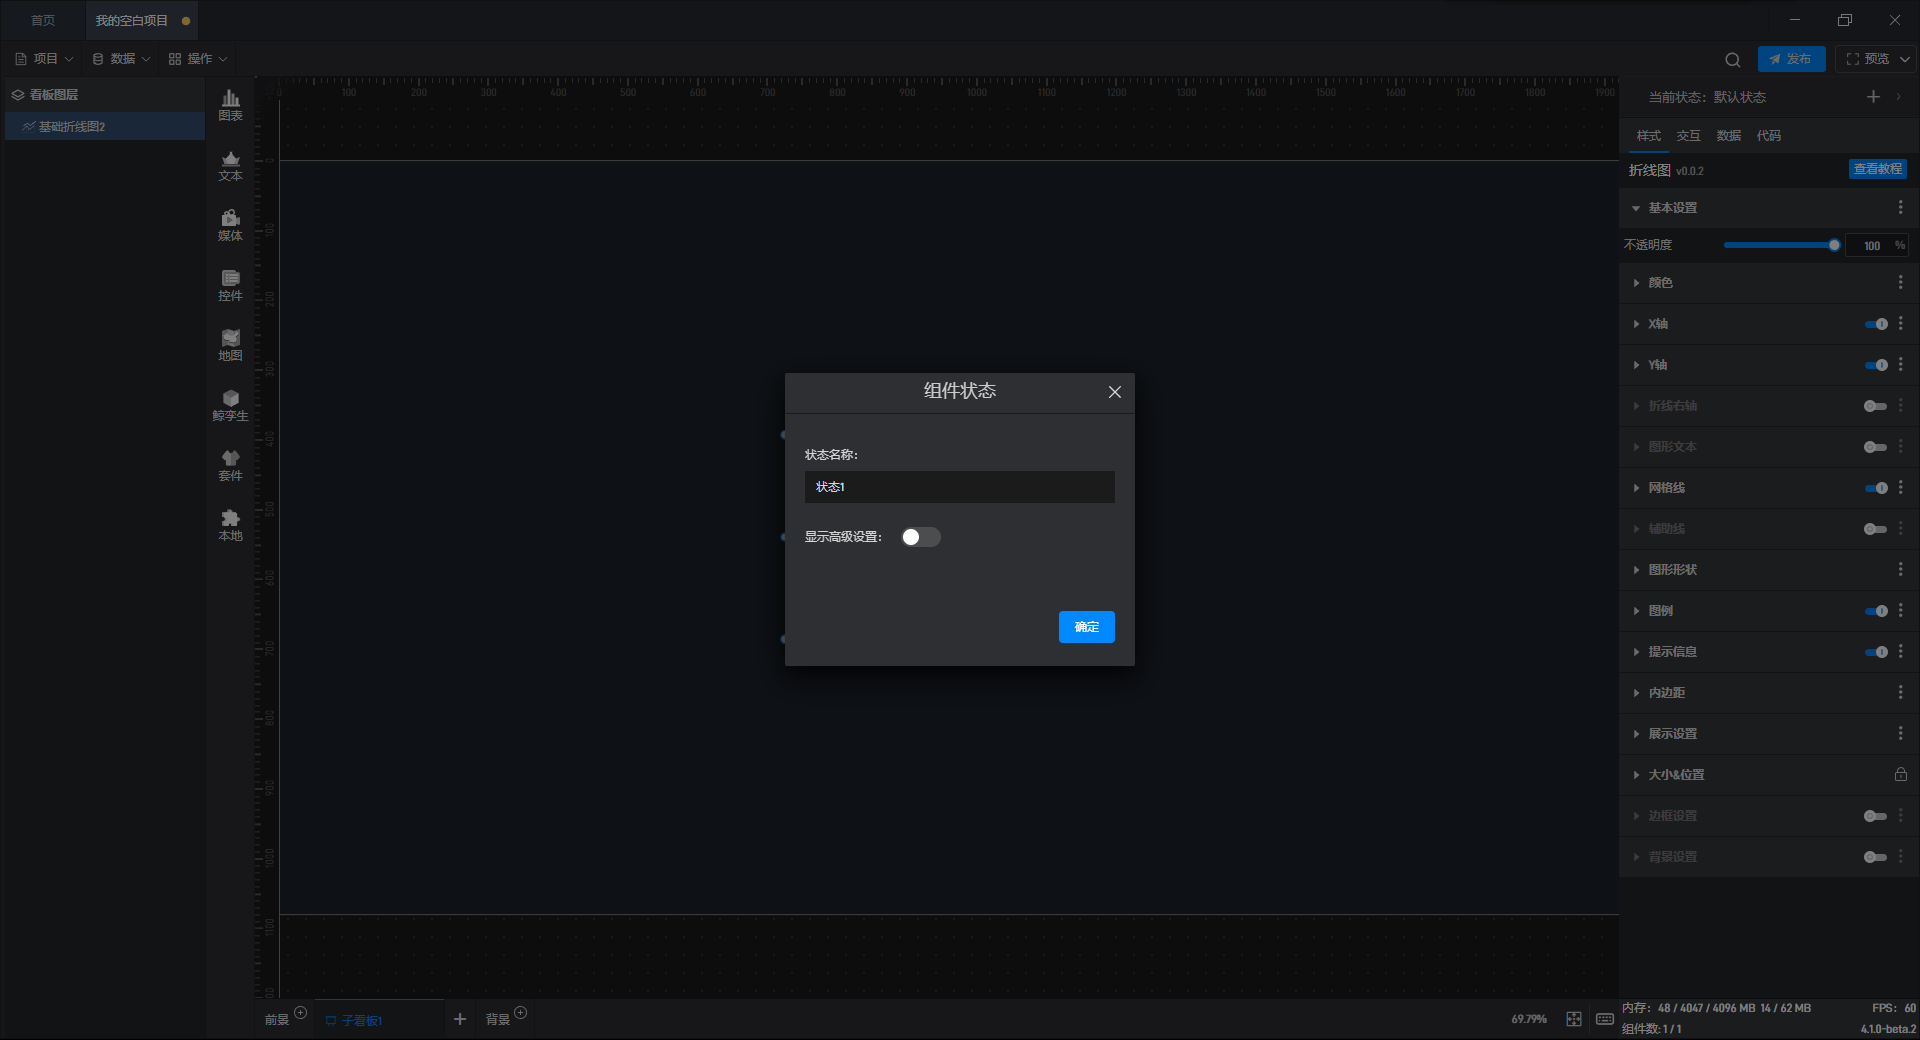1920x1040 pixels.
Task: Click the arrow next to the state plus icon
Action: [1898, 96]
